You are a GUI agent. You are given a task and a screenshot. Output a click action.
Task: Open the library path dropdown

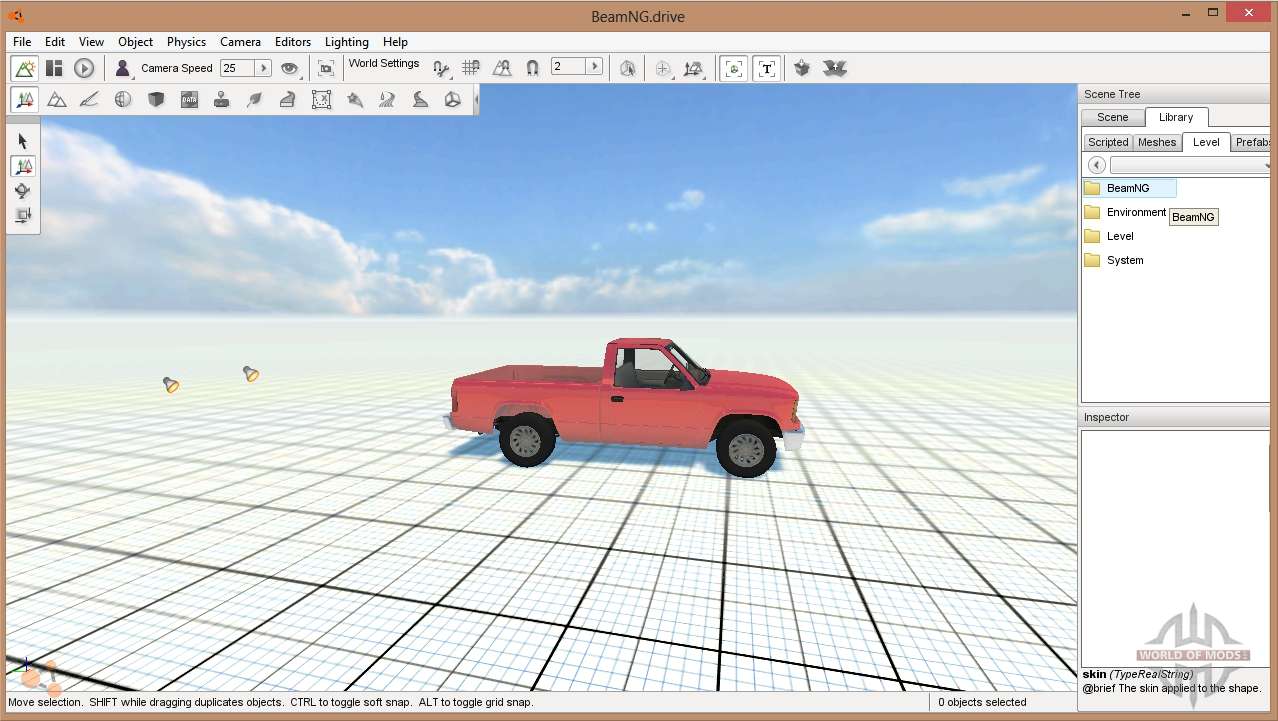coord(1189,165)
